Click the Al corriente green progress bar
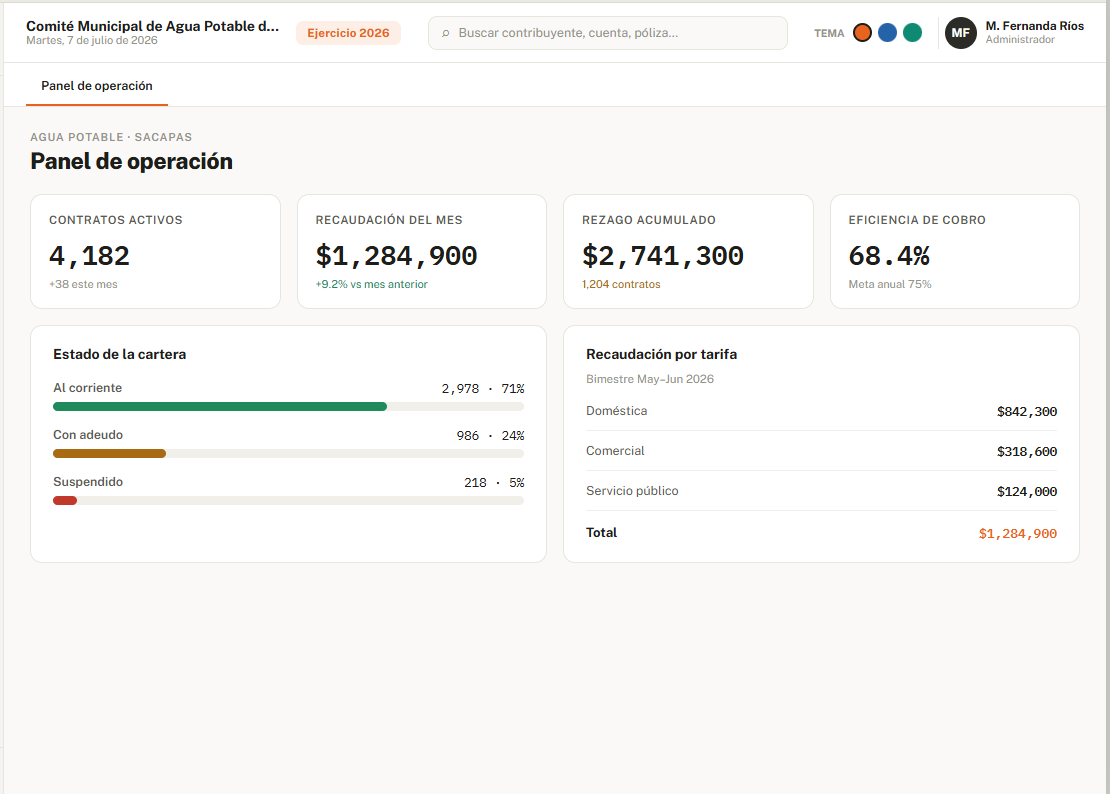1110x794 pixels. click(220, 407)
